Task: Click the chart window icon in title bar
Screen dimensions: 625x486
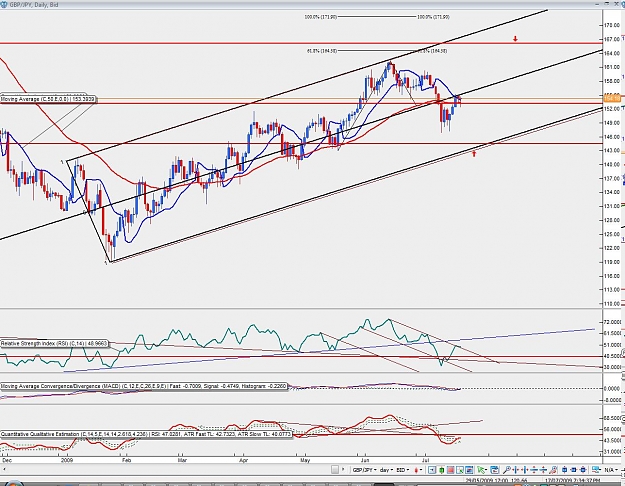Action: click(4, 4)
